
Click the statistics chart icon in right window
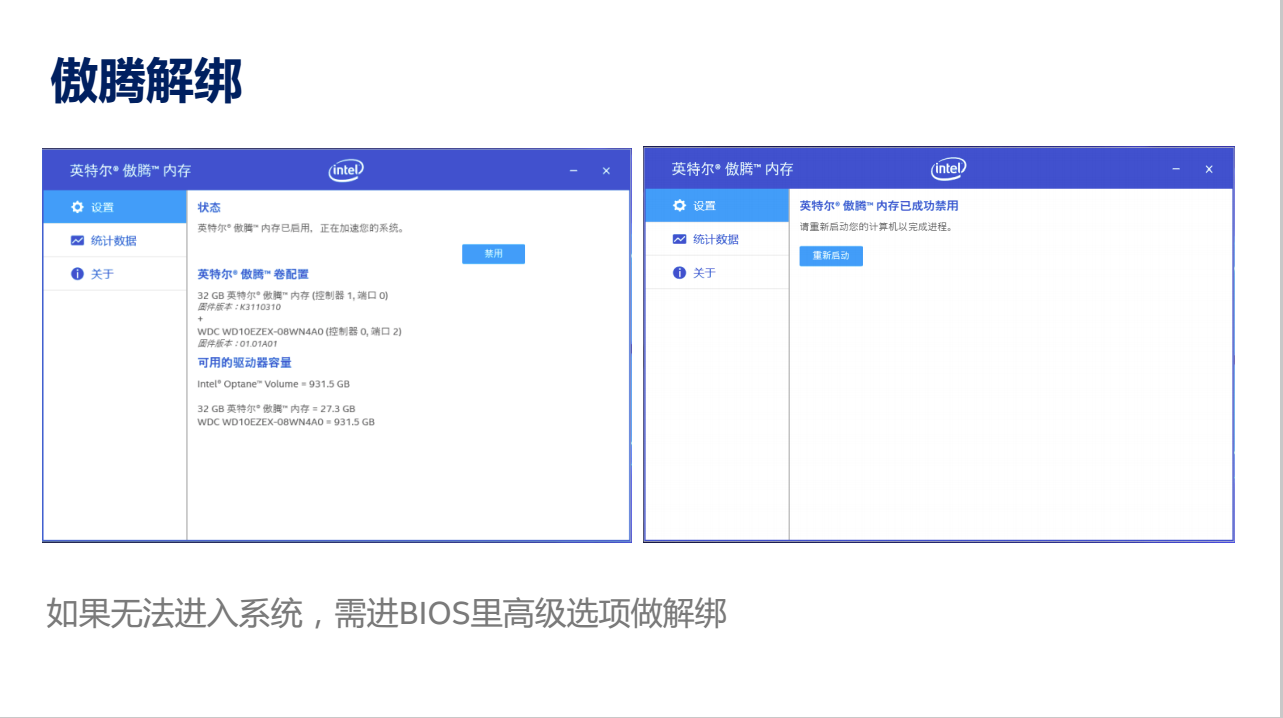(680, 239)
